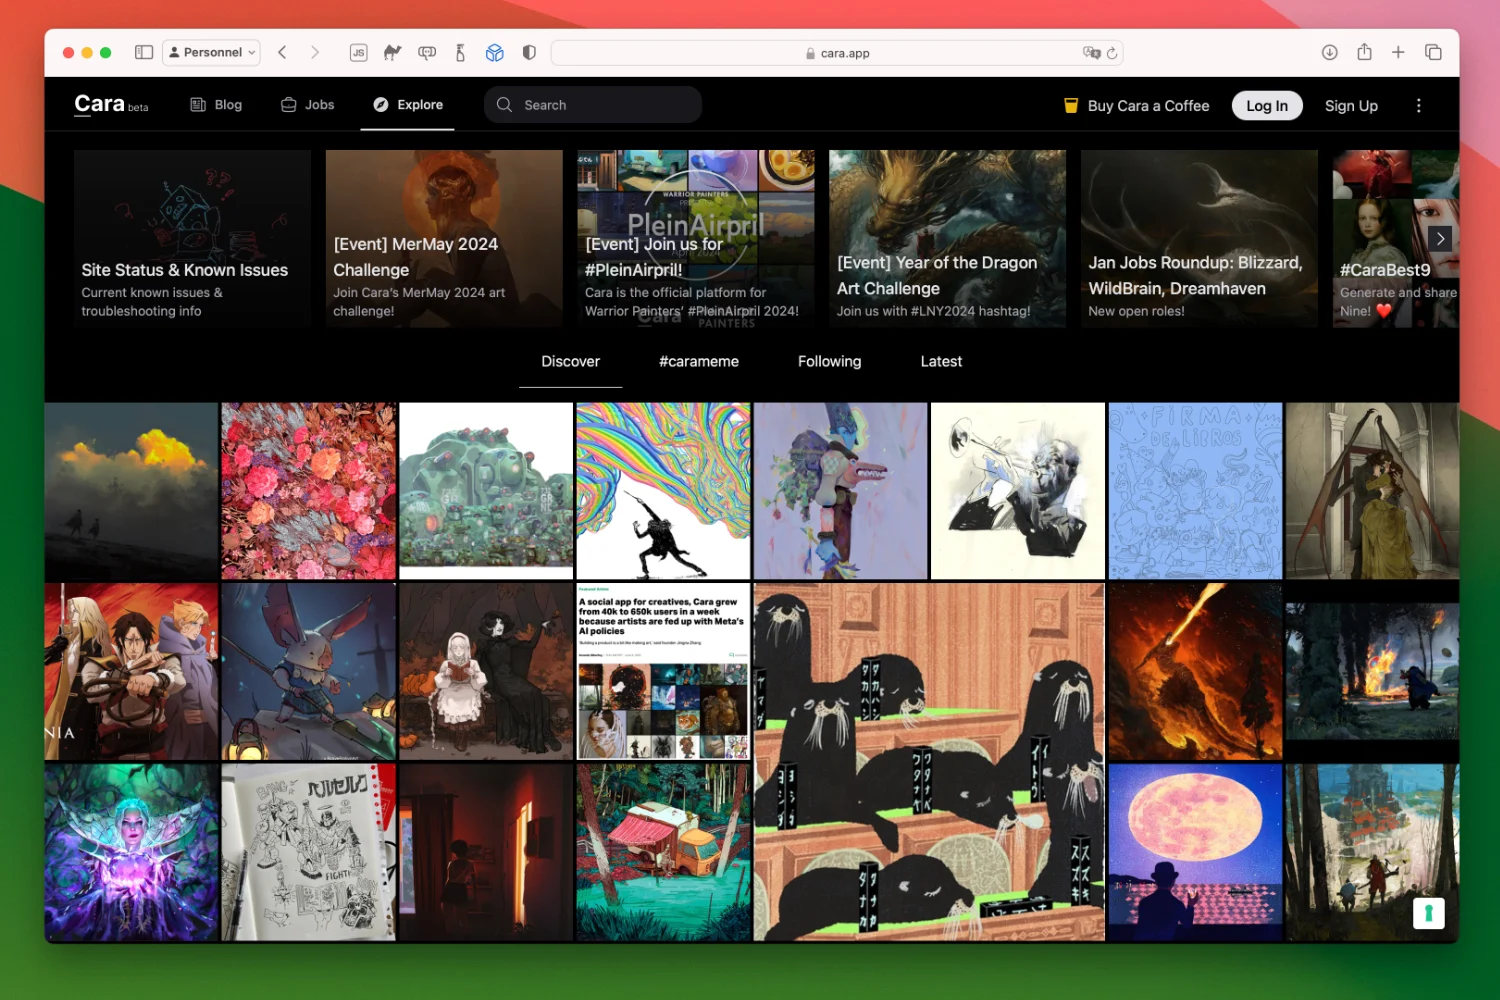Show tab overview icon
Image resolution: width=1500 pixels, height=1000 pixels.
(x=1433, y=52)
